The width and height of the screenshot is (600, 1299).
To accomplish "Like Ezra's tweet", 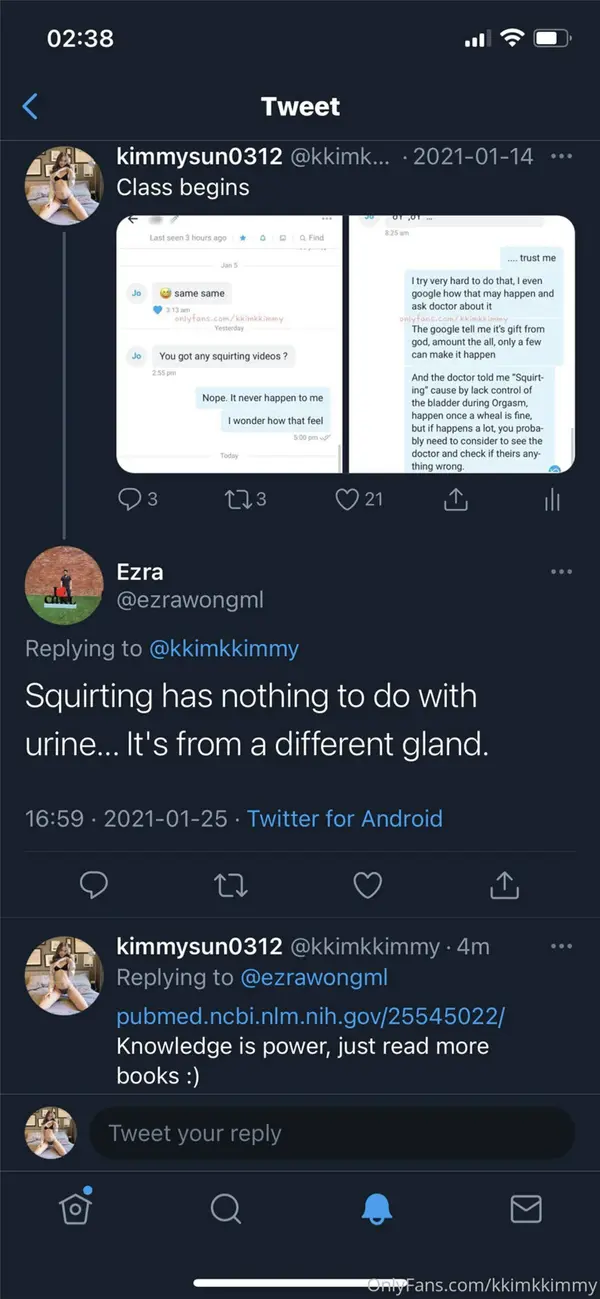I will pyautogui.click(x=368, y=884).
